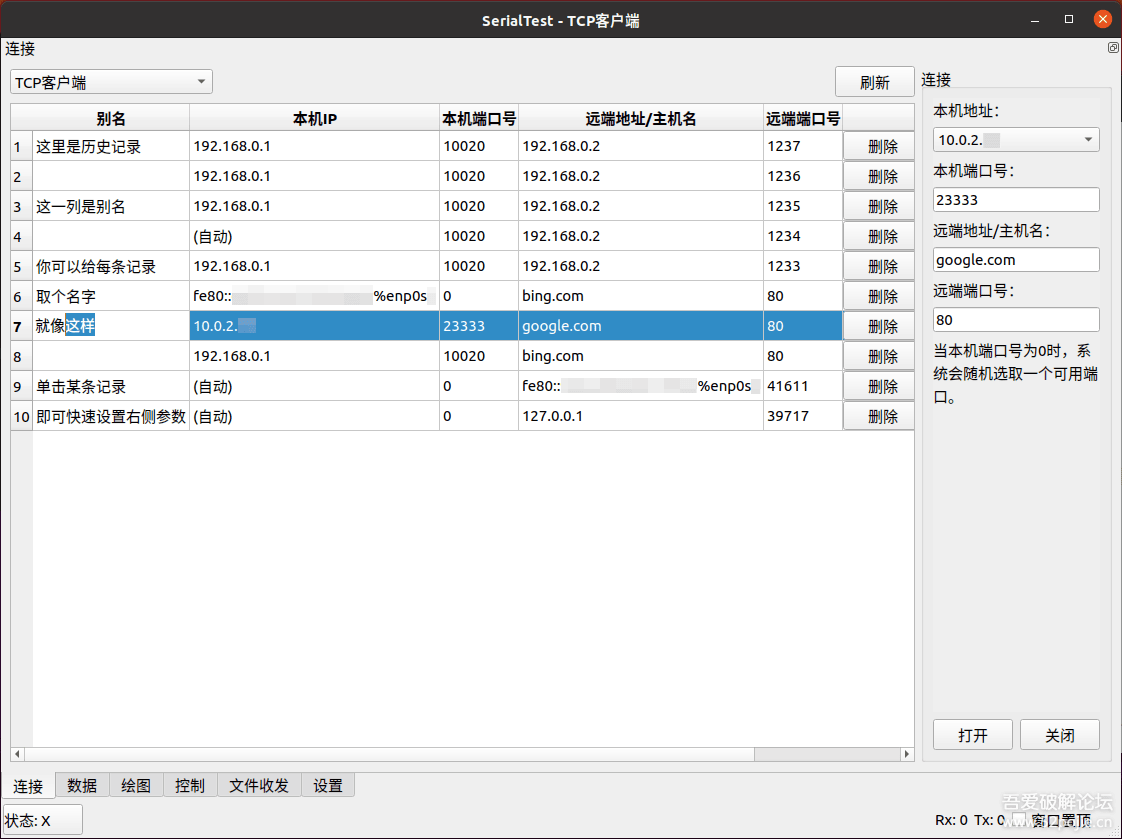Enable the 窗口置顶 checkbox
The height and width of the screenshot is (839, 1122).
pos(1019,819)
